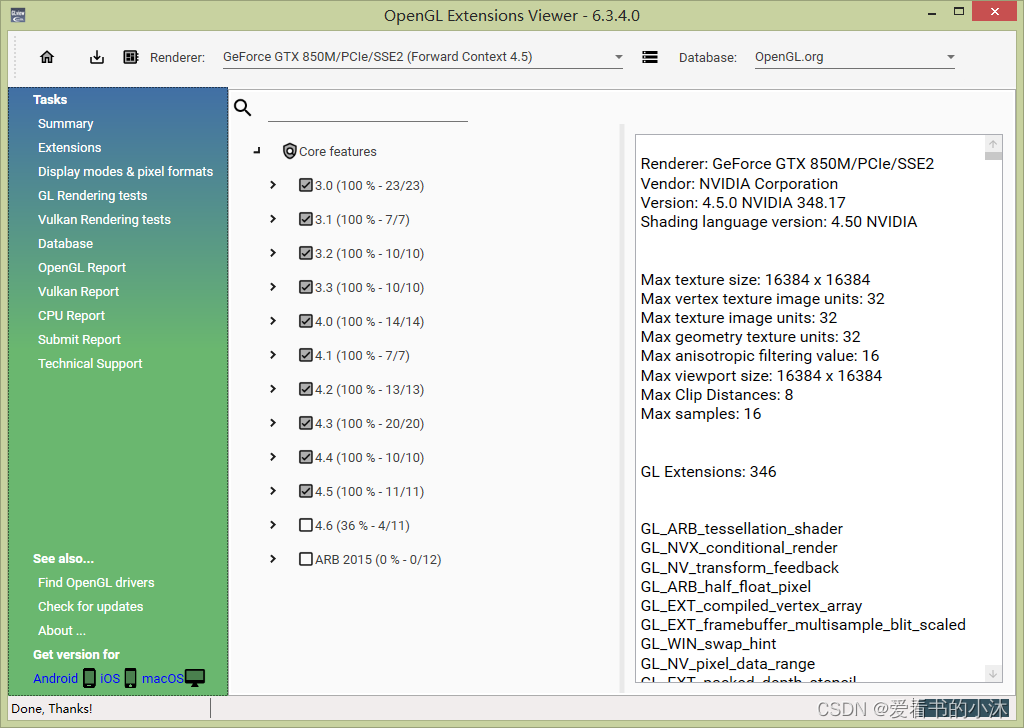Viewport: 1024px width, 728px height.
Task: Click the Android version link
Action: pyautogui.click(x=56, y=678)
